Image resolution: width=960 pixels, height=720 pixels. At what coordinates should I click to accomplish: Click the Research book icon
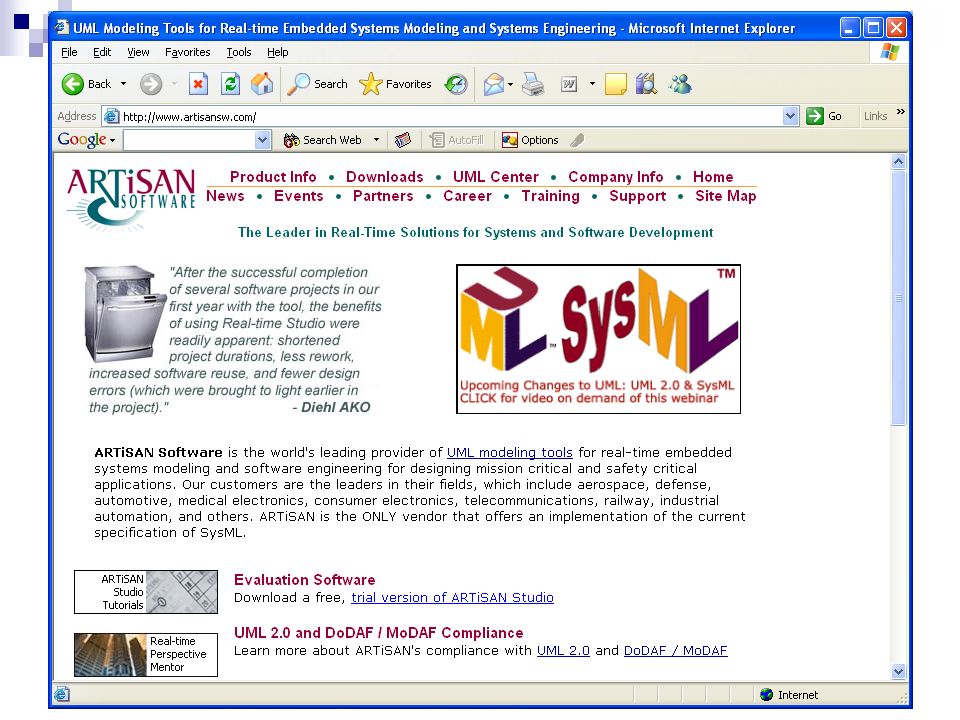pos(646,84)
